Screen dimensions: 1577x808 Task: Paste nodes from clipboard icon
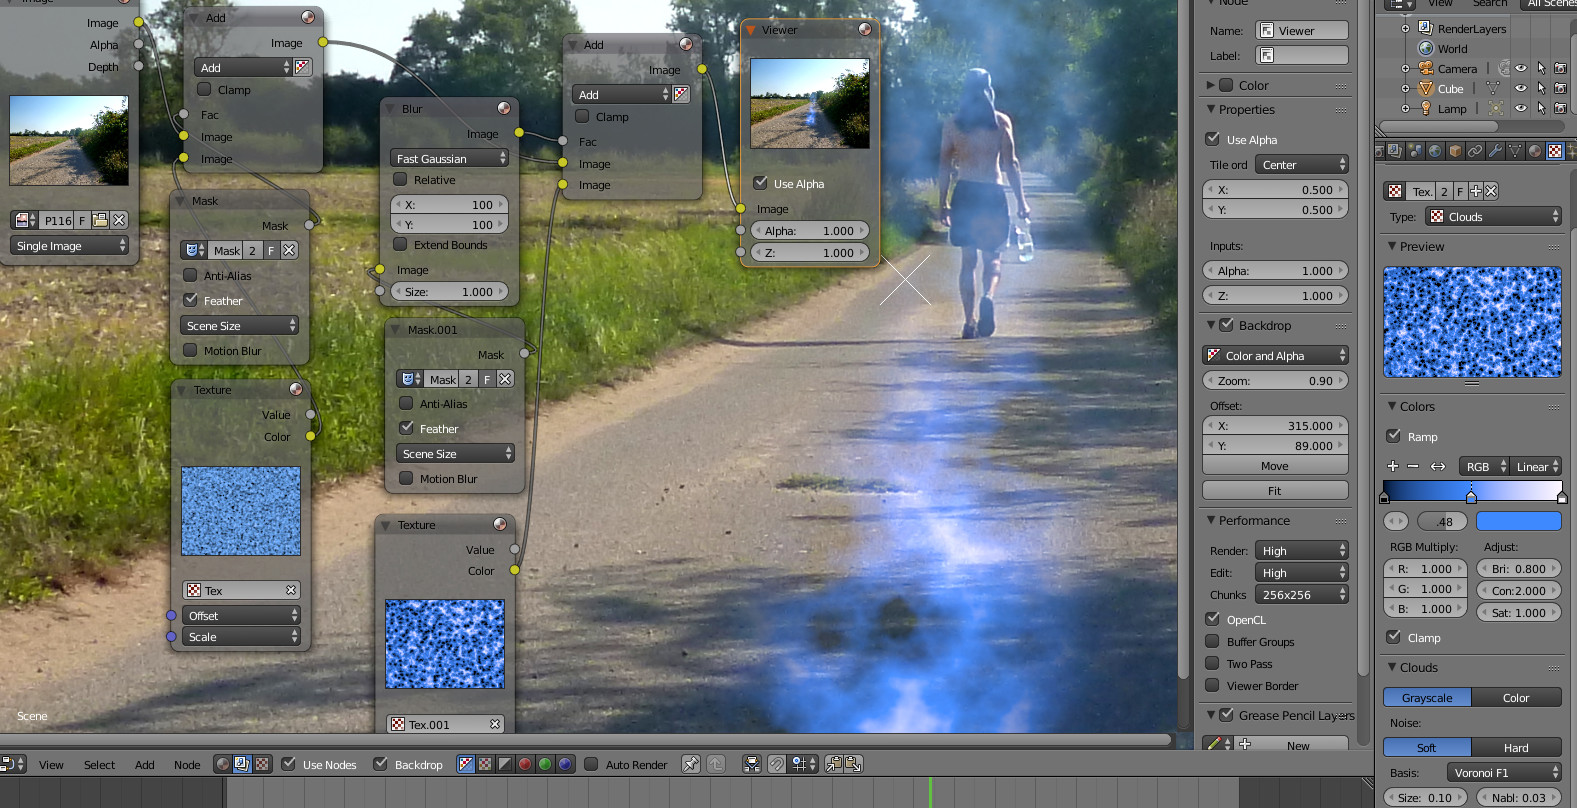(853, 764)
